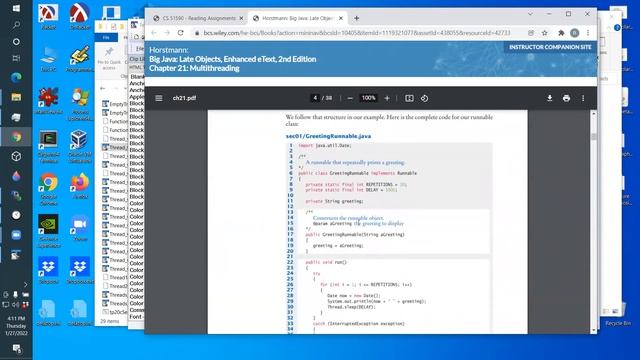The image size is (640, 360).
Task: Show hidden system tray icons
Action: click(25, 284)
